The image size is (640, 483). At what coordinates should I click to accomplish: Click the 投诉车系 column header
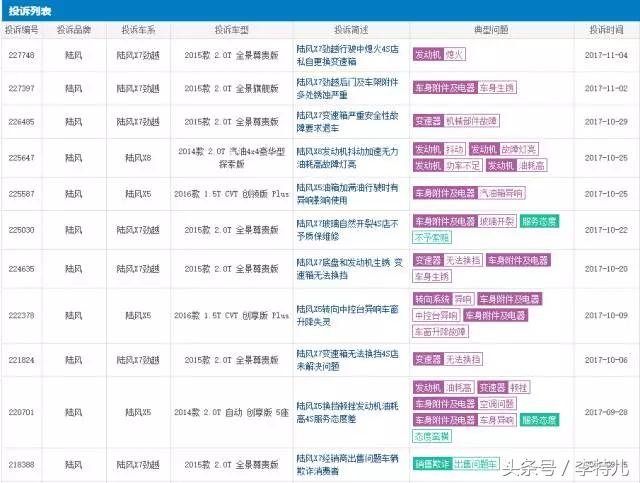tap(138, 30)
